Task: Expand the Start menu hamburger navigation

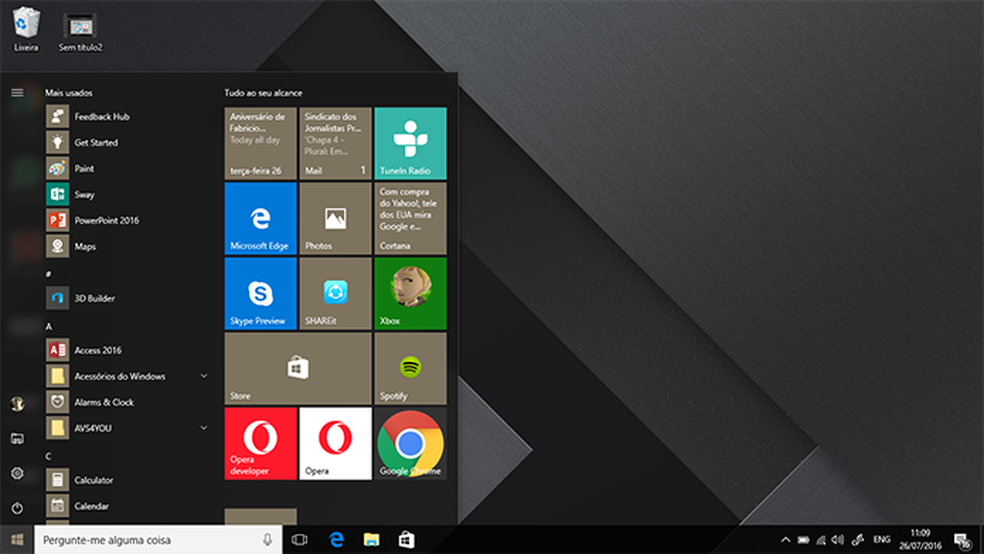Action: [x=17, y=92]
